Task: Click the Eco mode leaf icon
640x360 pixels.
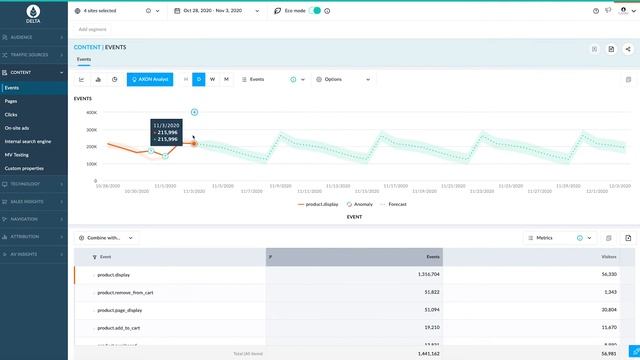Action: 278,11
